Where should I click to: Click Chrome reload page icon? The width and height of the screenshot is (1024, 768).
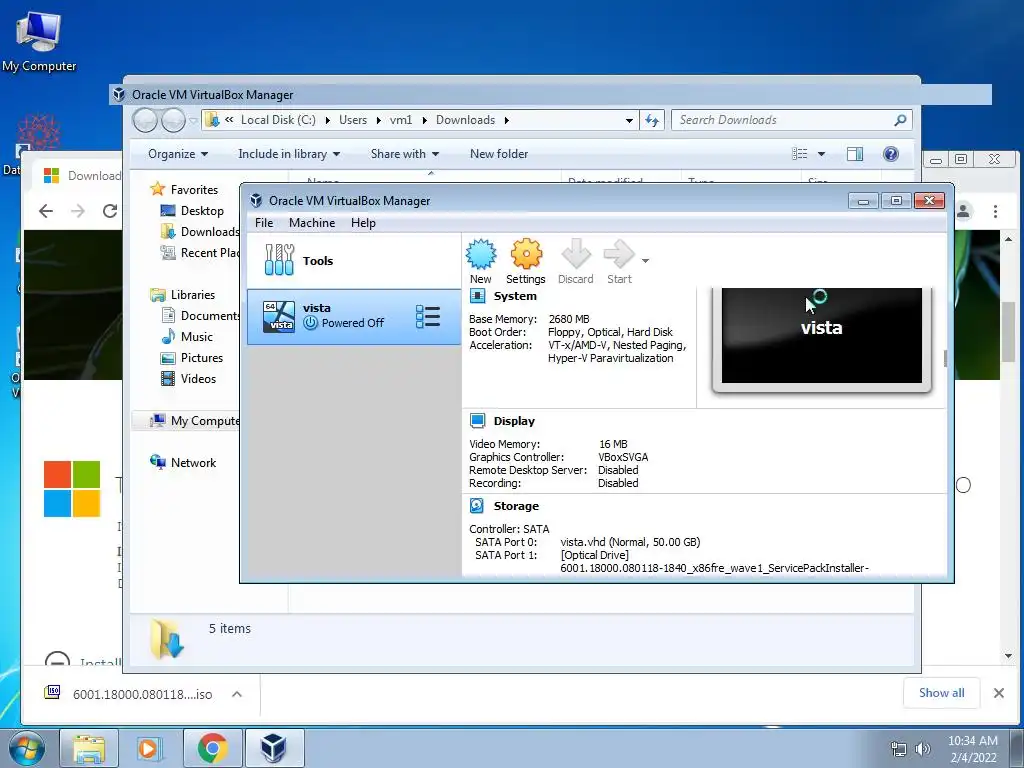coord(110,211)
